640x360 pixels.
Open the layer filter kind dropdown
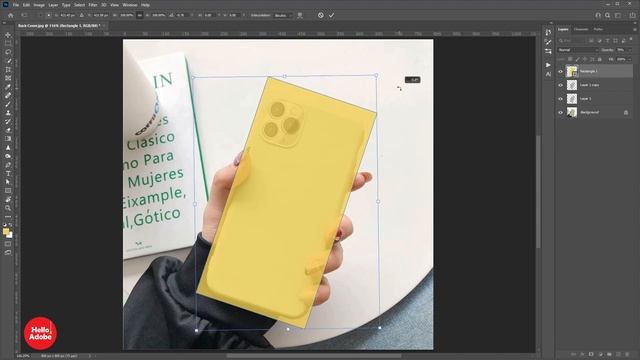[571, 40]
